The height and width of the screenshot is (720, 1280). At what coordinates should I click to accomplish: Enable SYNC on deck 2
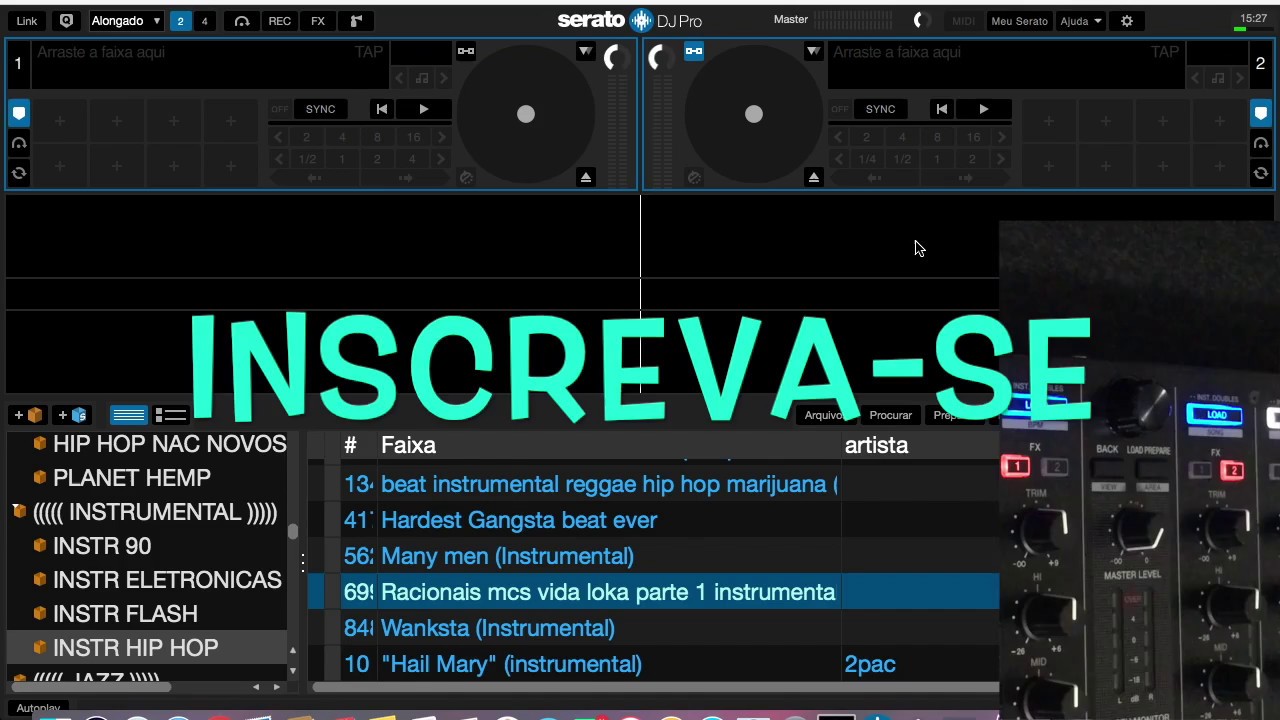[x=881, y=109]
